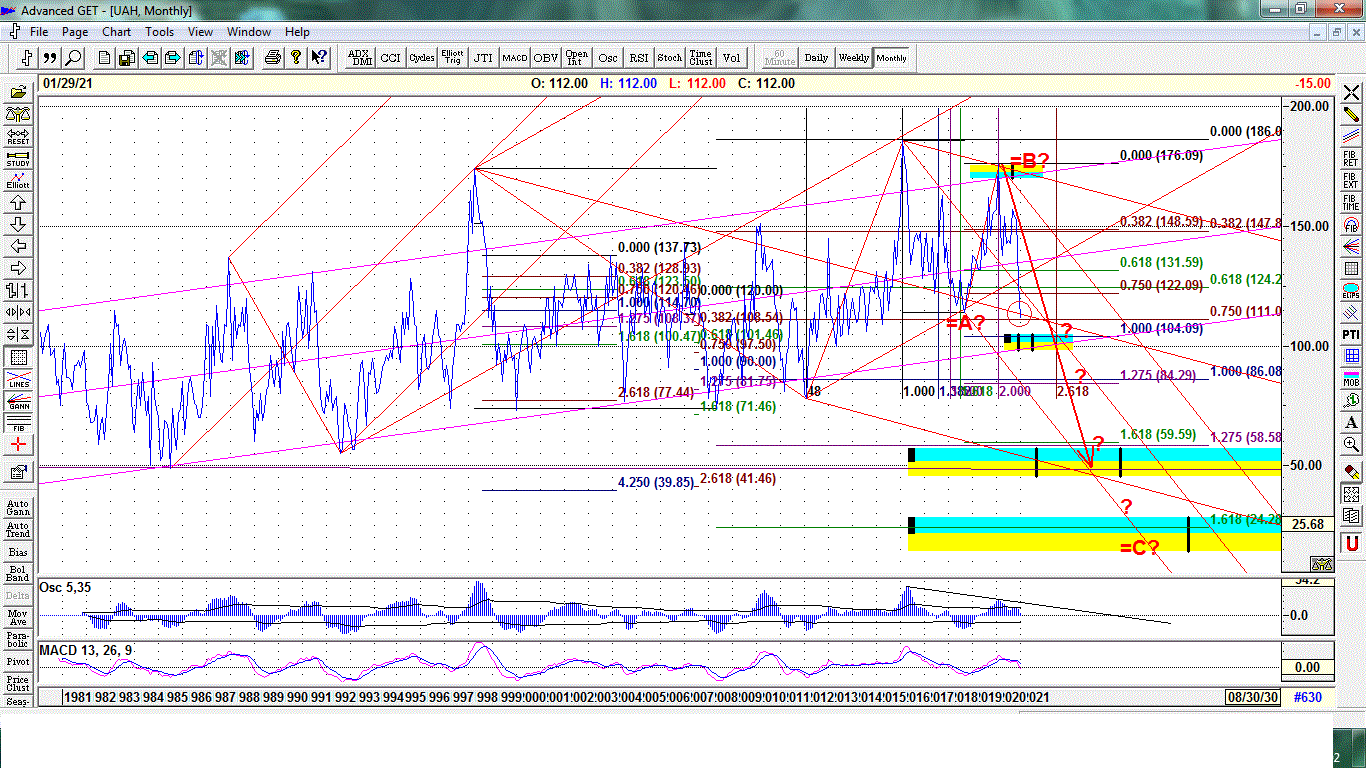Viewport: 1369px width, 768px height.
Task: Toggle the MACD indicator button
Action: click(514, 57)
